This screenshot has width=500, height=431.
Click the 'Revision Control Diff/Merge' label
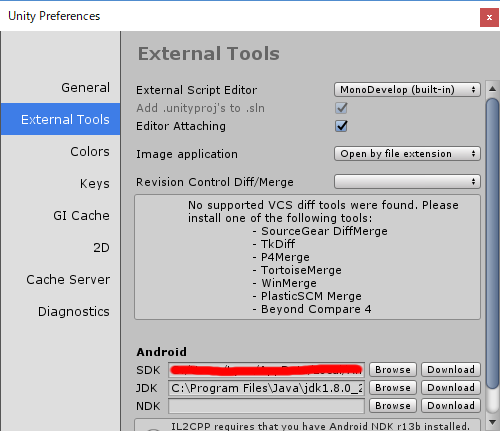click(215, 182)
